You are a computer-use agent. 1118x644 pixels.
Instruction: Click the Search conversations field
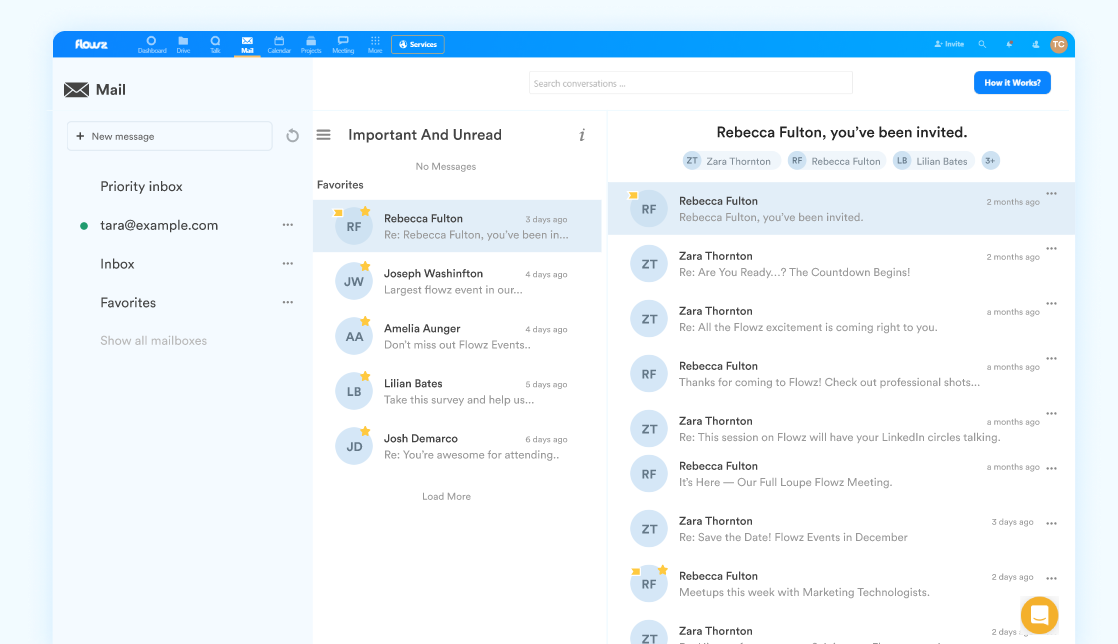[690, 83]
